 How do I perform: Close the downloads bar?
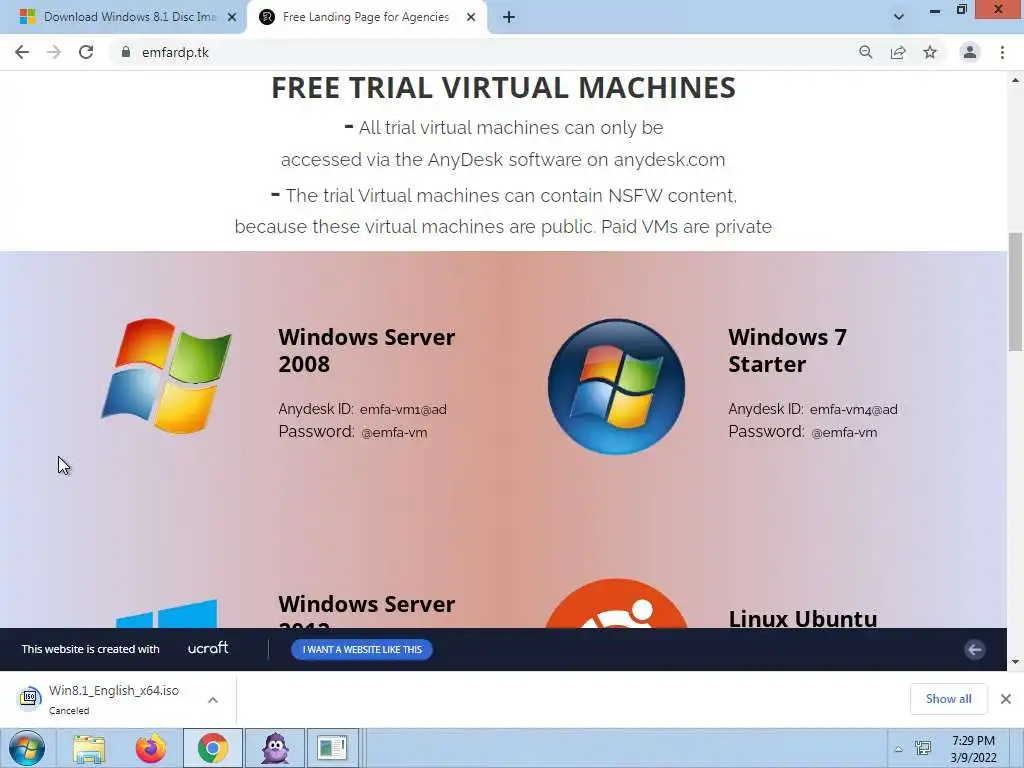tap(1006, 699)
